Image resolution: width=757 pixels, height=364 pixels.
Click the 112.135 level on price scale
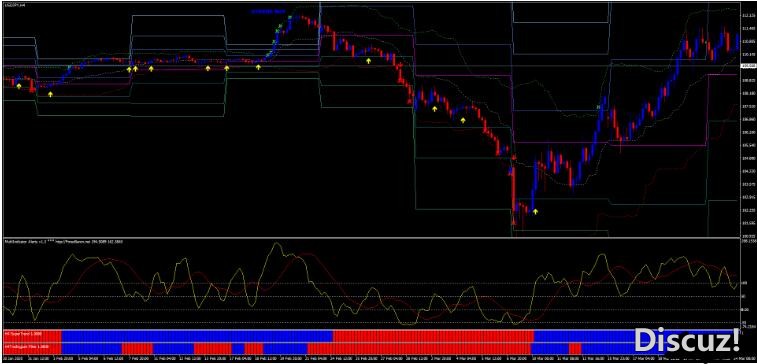(748, 16)
